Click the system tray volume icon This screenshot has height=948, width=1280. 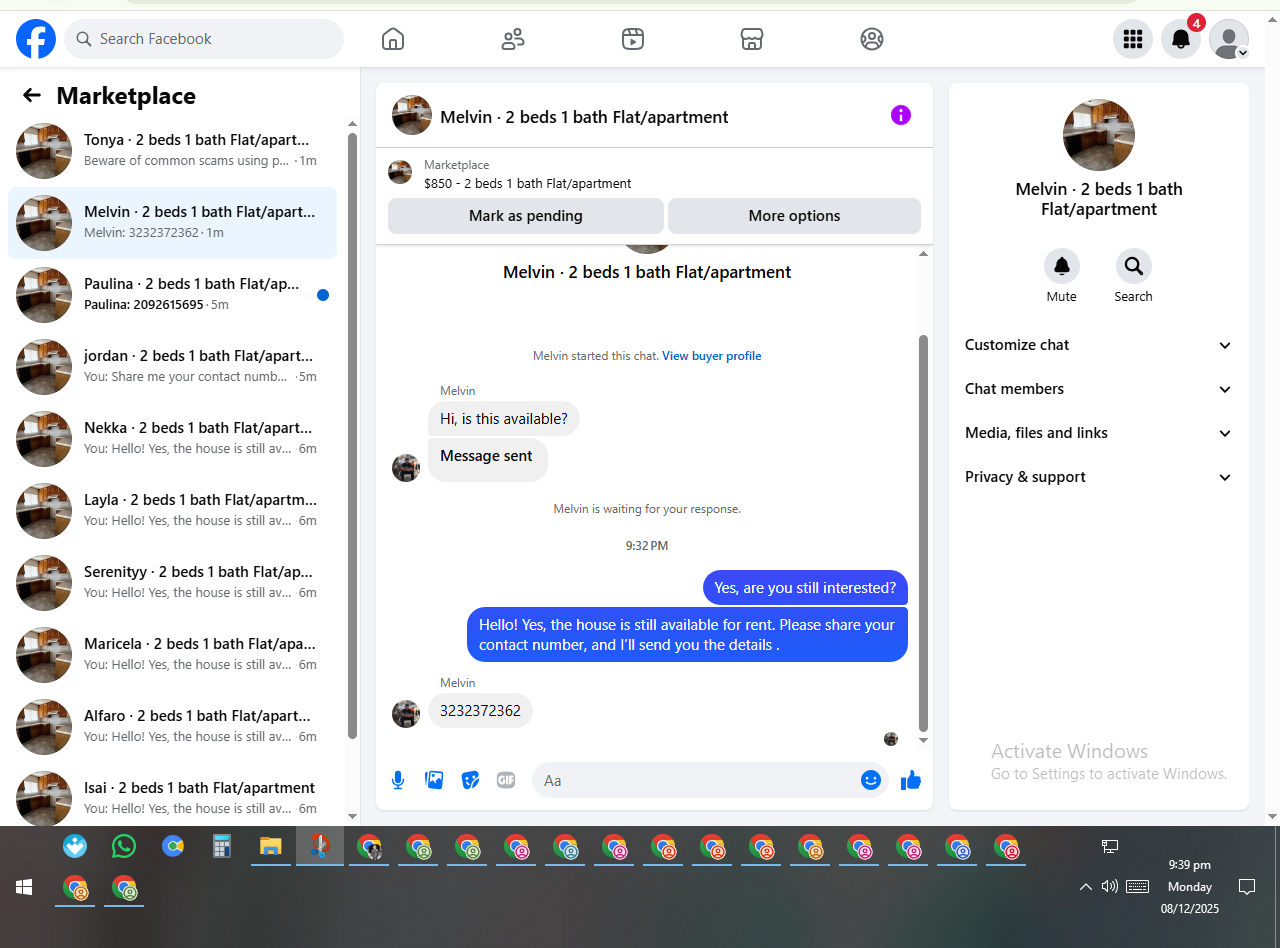(x=1109, y=886)
